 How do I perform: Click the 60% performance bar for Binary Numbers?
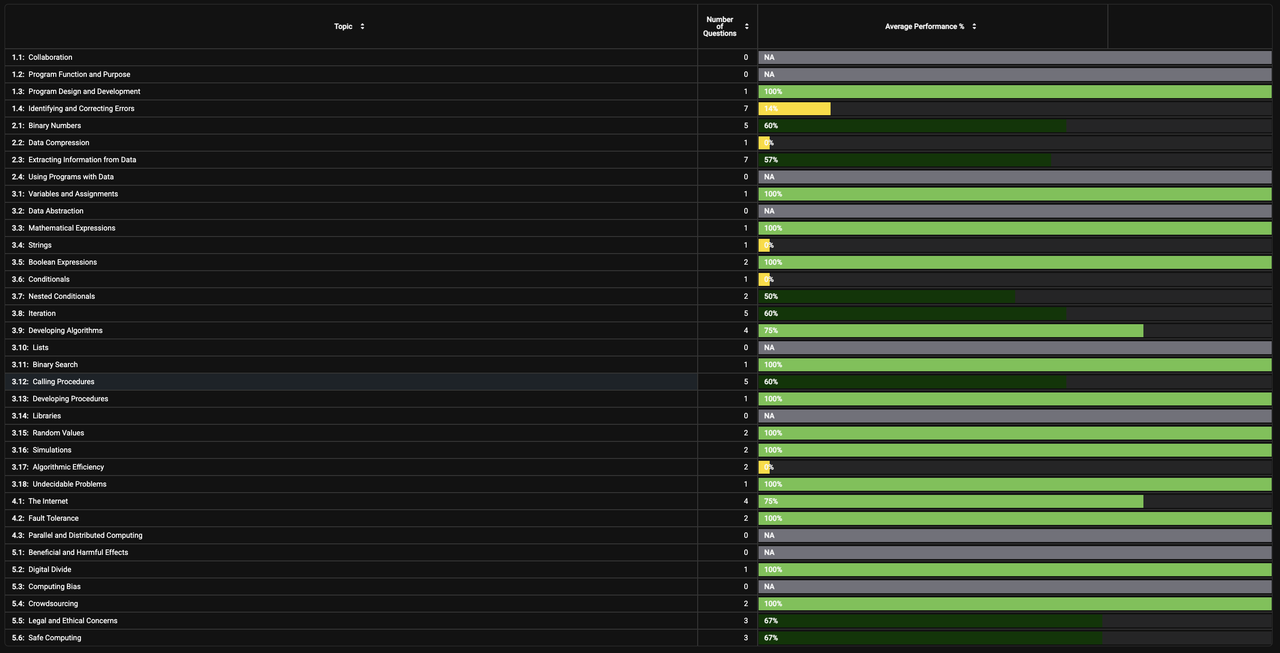pos(912,125)
